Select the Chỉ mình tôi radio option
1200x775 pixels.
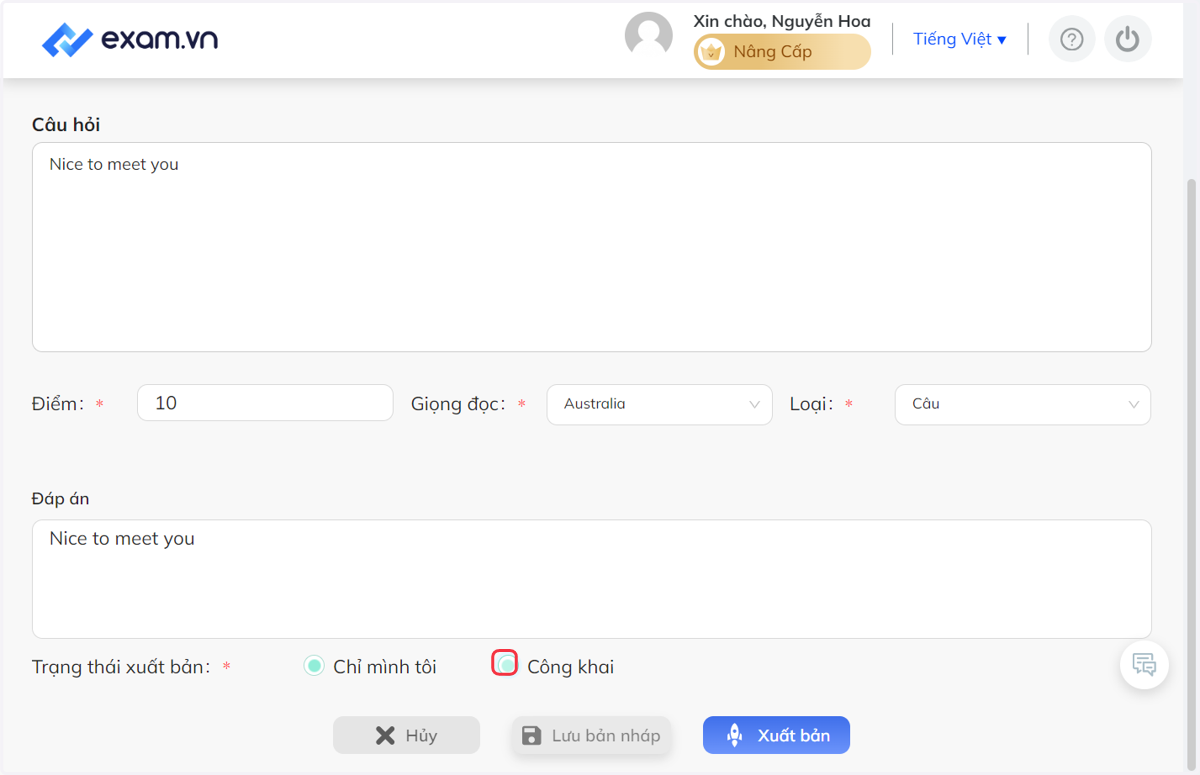314,665
